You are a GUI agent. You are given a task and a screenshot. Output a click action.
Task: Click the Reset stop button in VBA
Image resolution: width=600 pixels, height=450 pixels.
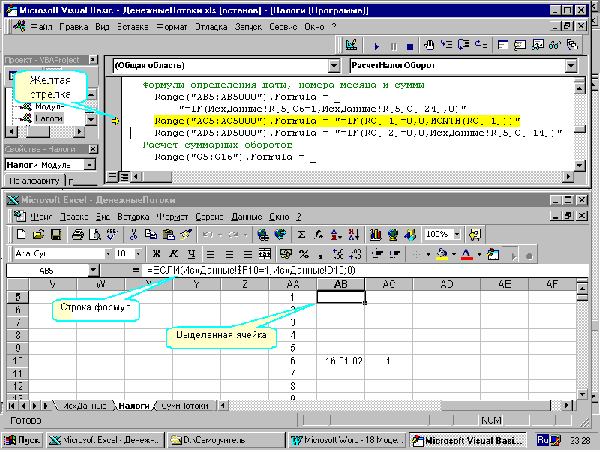(x=409, y=46)
